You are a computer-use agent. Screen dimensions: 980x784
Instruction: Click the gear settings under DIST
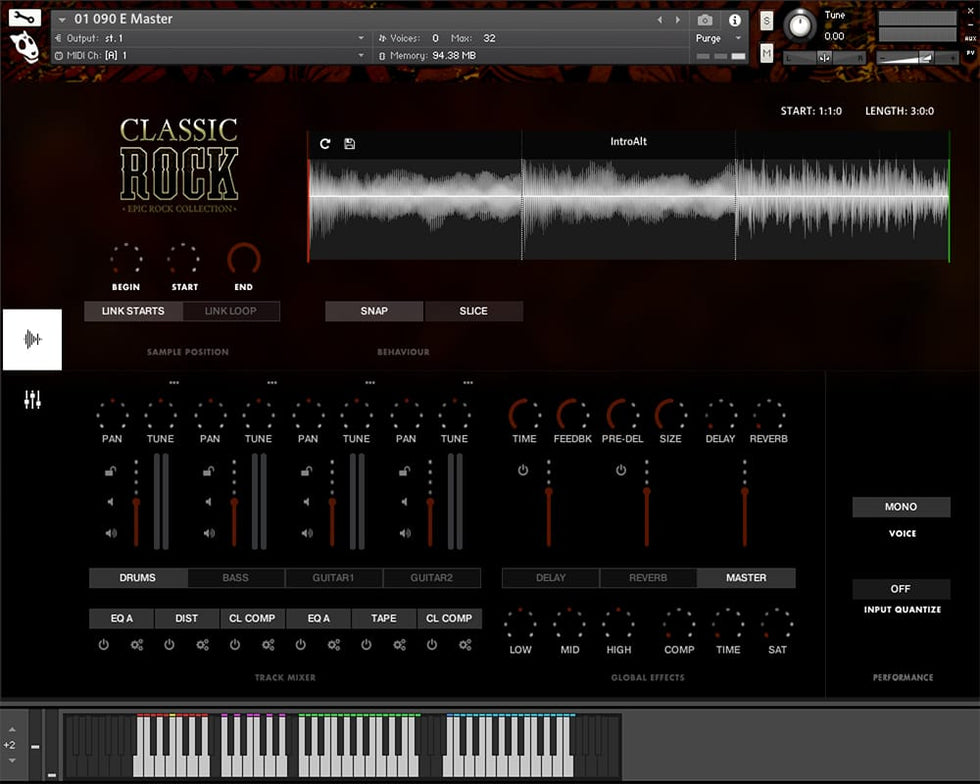coord(203,645)
